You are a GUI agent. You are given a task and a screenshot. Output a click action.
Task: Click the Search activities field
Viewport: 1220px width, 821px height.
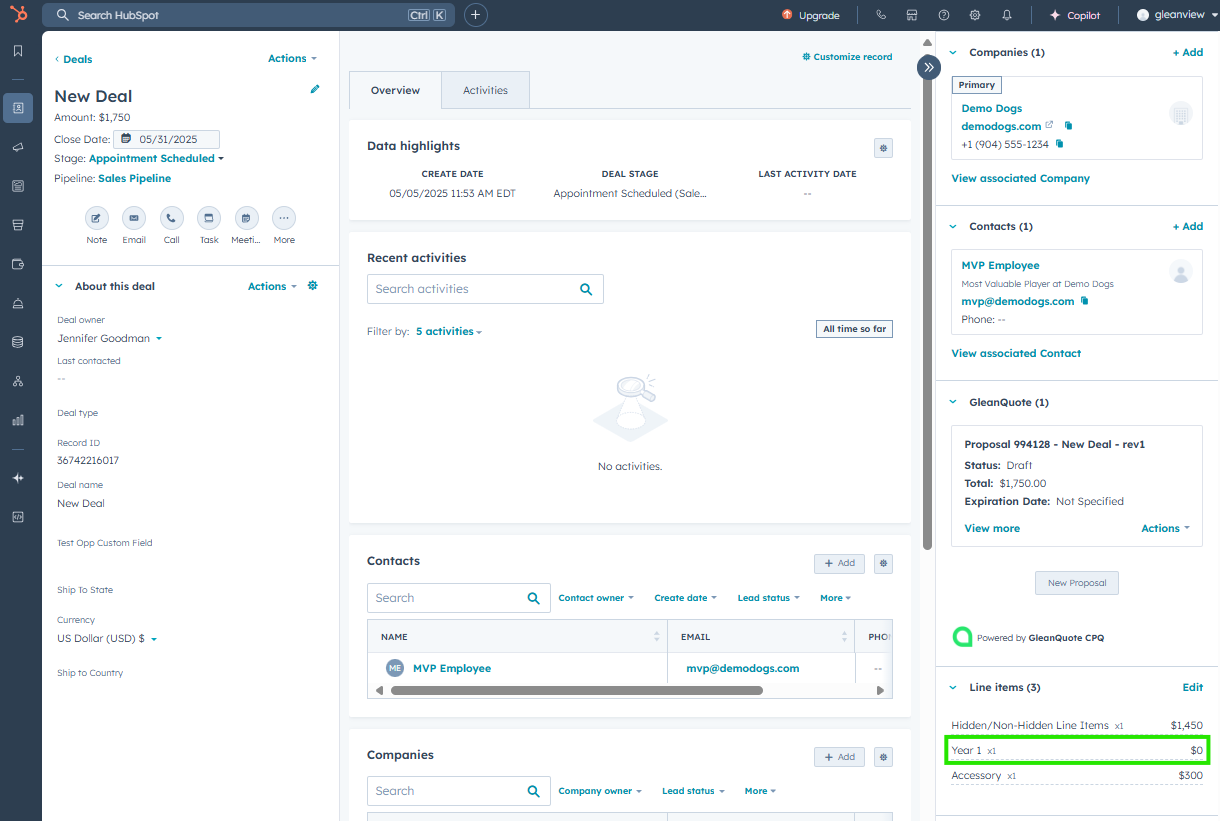485,289
